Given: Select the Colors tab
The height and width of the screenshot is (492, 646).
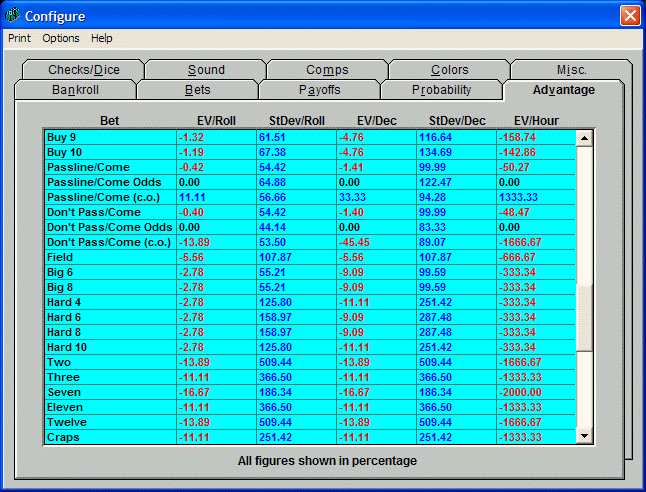Looking at the screenshot, I should [449, 70].
